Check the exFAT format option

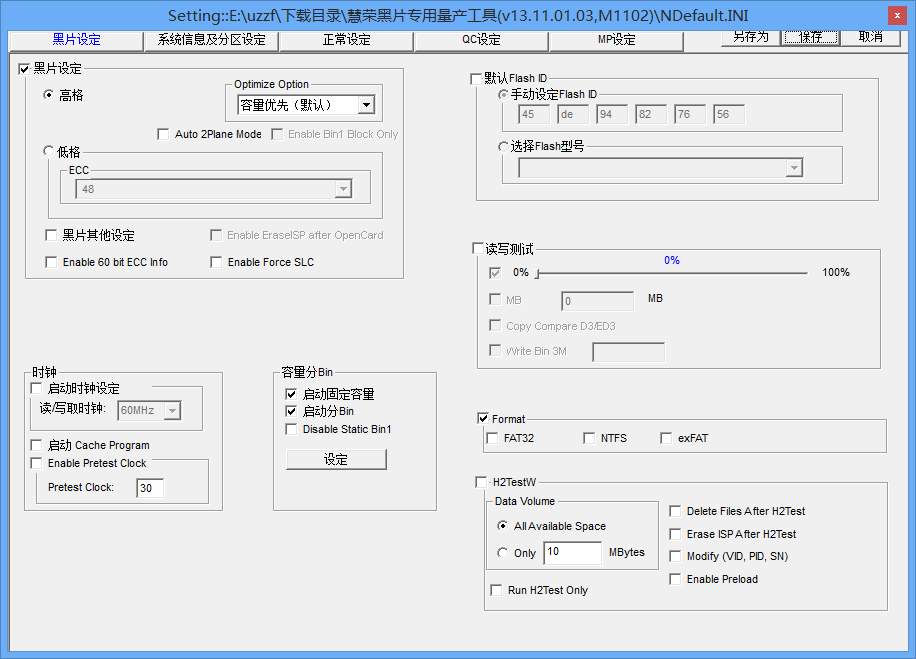coord(666,438)
